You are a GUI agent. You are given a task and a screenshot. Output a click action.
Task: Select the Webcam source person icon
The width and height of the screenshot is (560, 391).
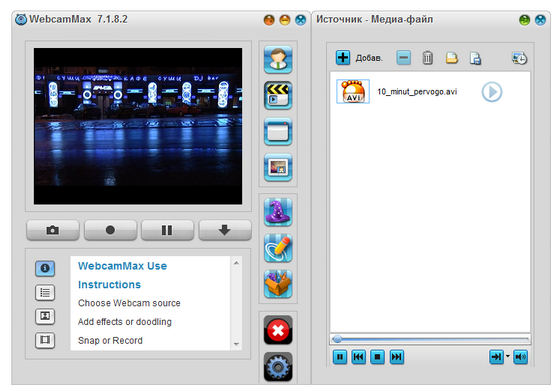click(278, 60)
